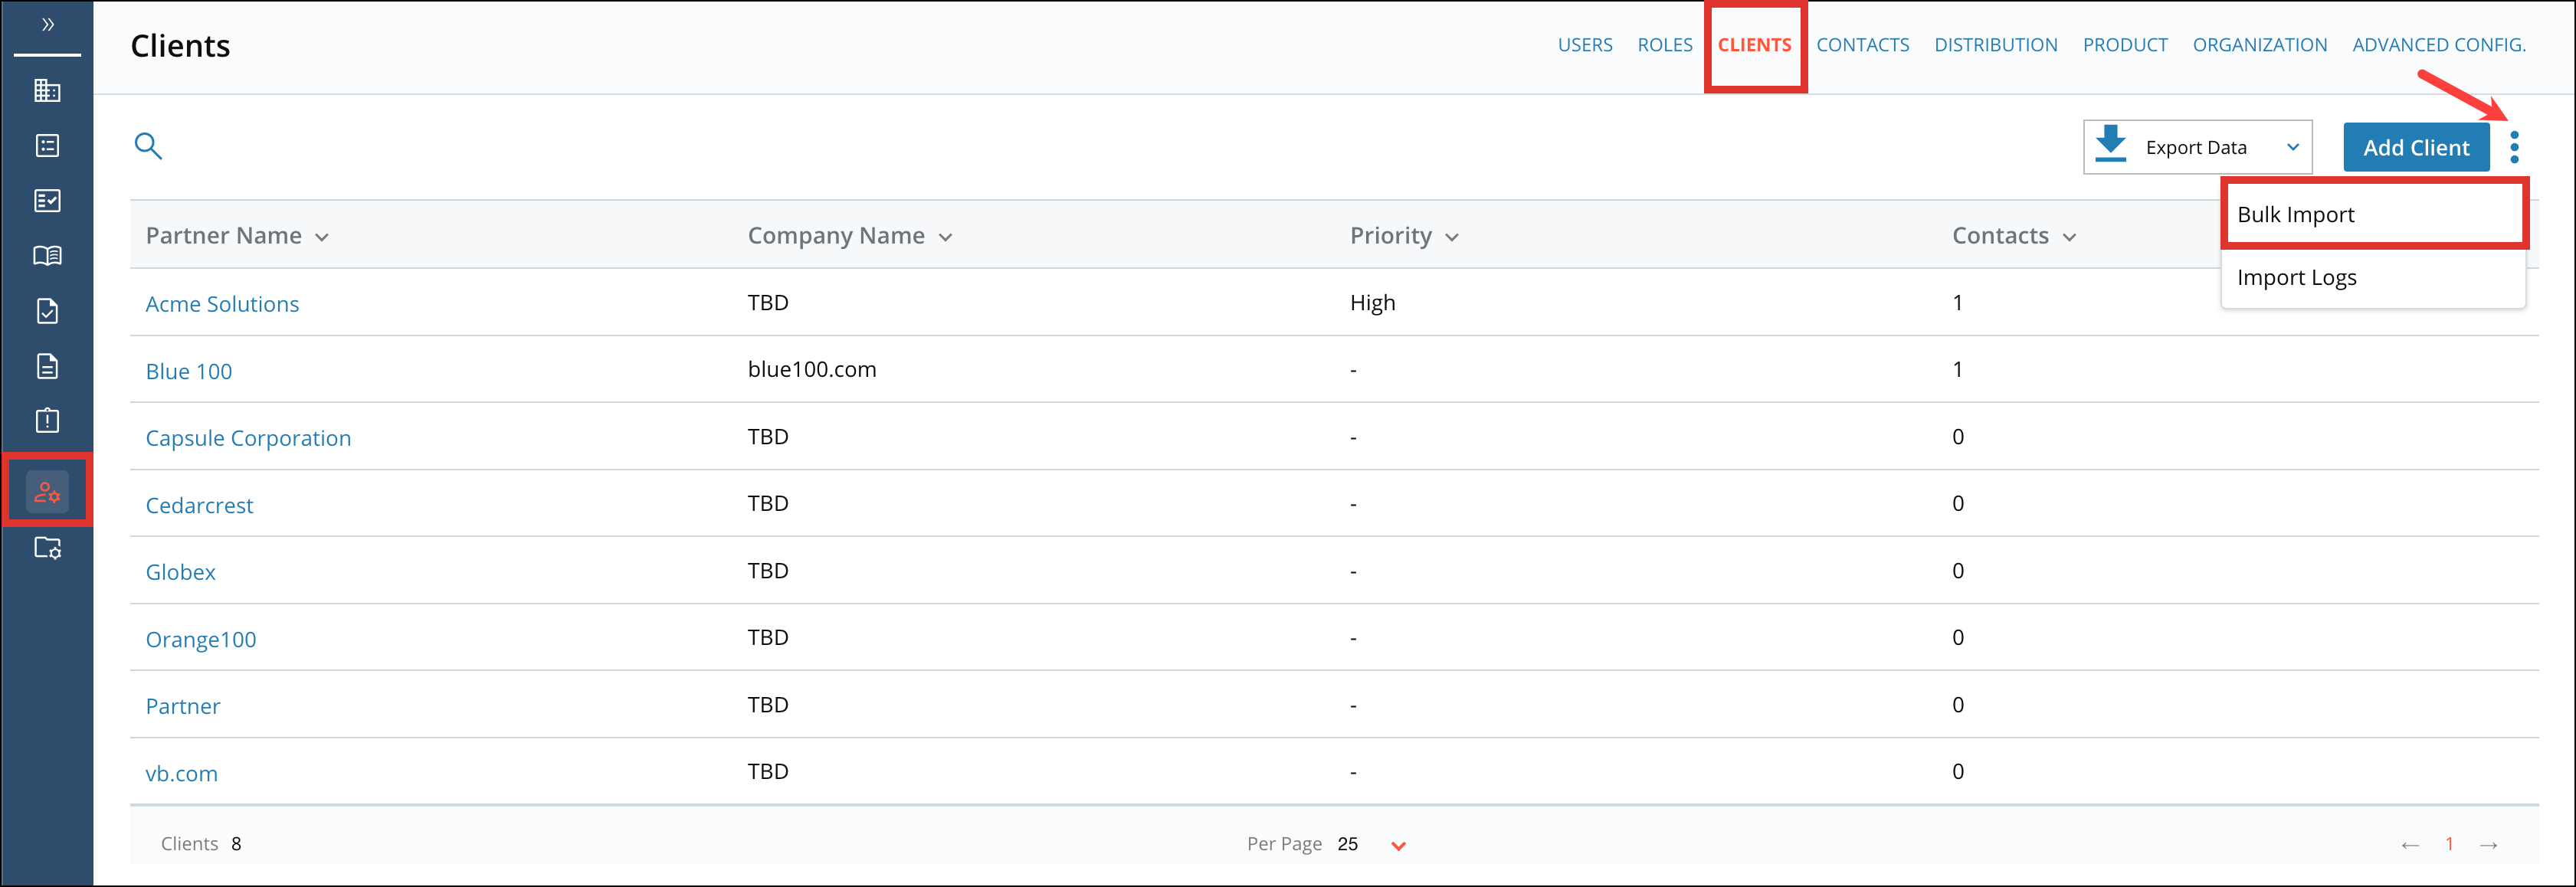Click contacts count for Blue 100 row
Viewport: 2576px width, 887px height.
click(1957, 369)
